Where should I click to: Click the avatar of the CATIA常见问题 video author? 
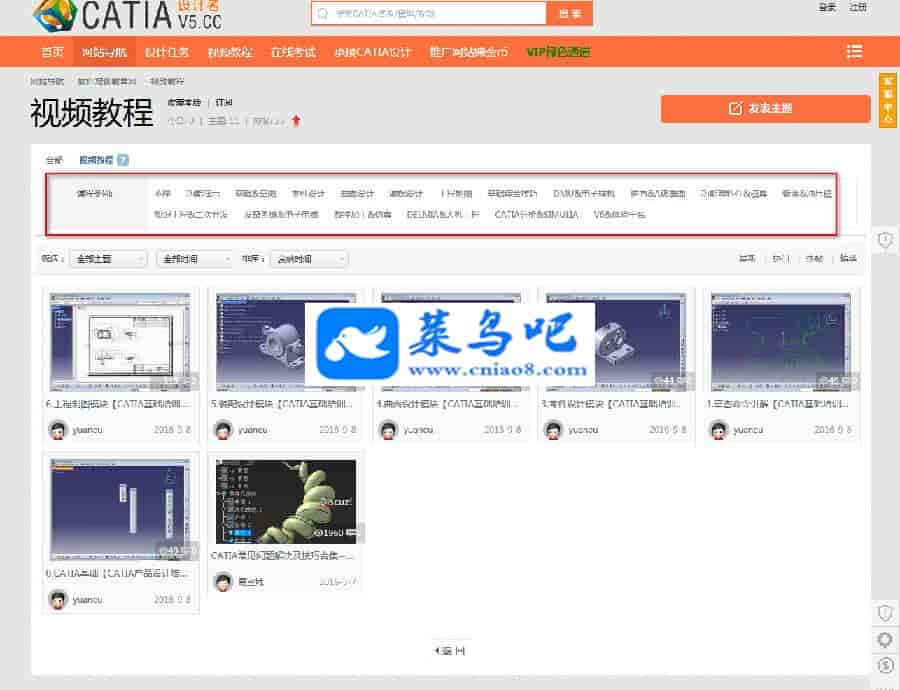point(223,582)
